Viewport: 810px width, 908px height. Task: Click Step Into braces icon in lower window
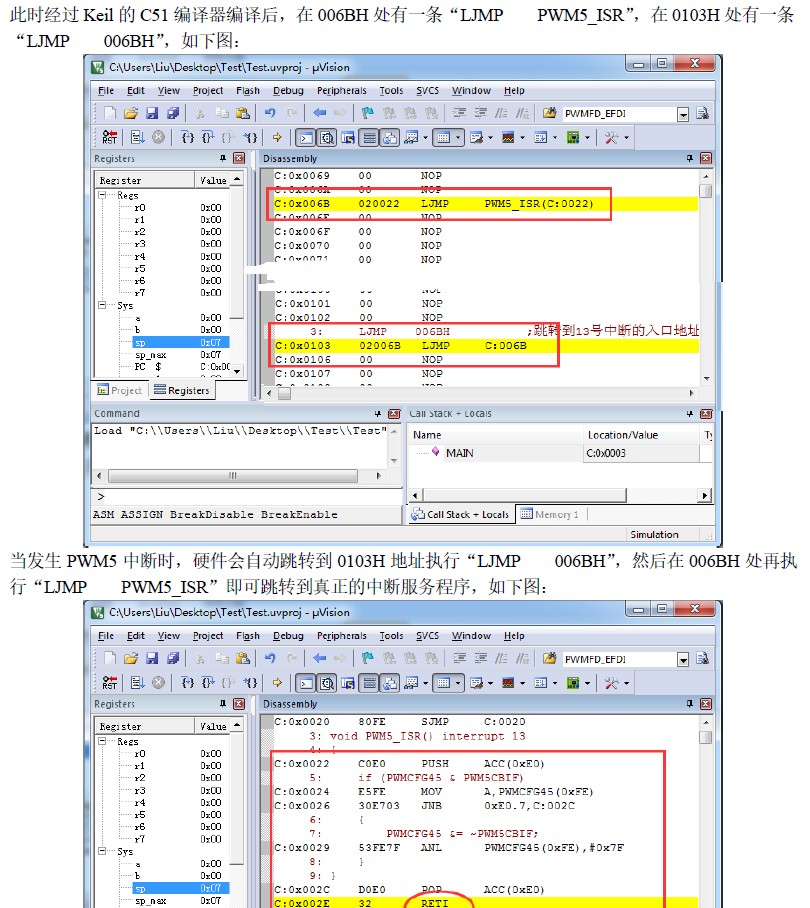(187, 683)
